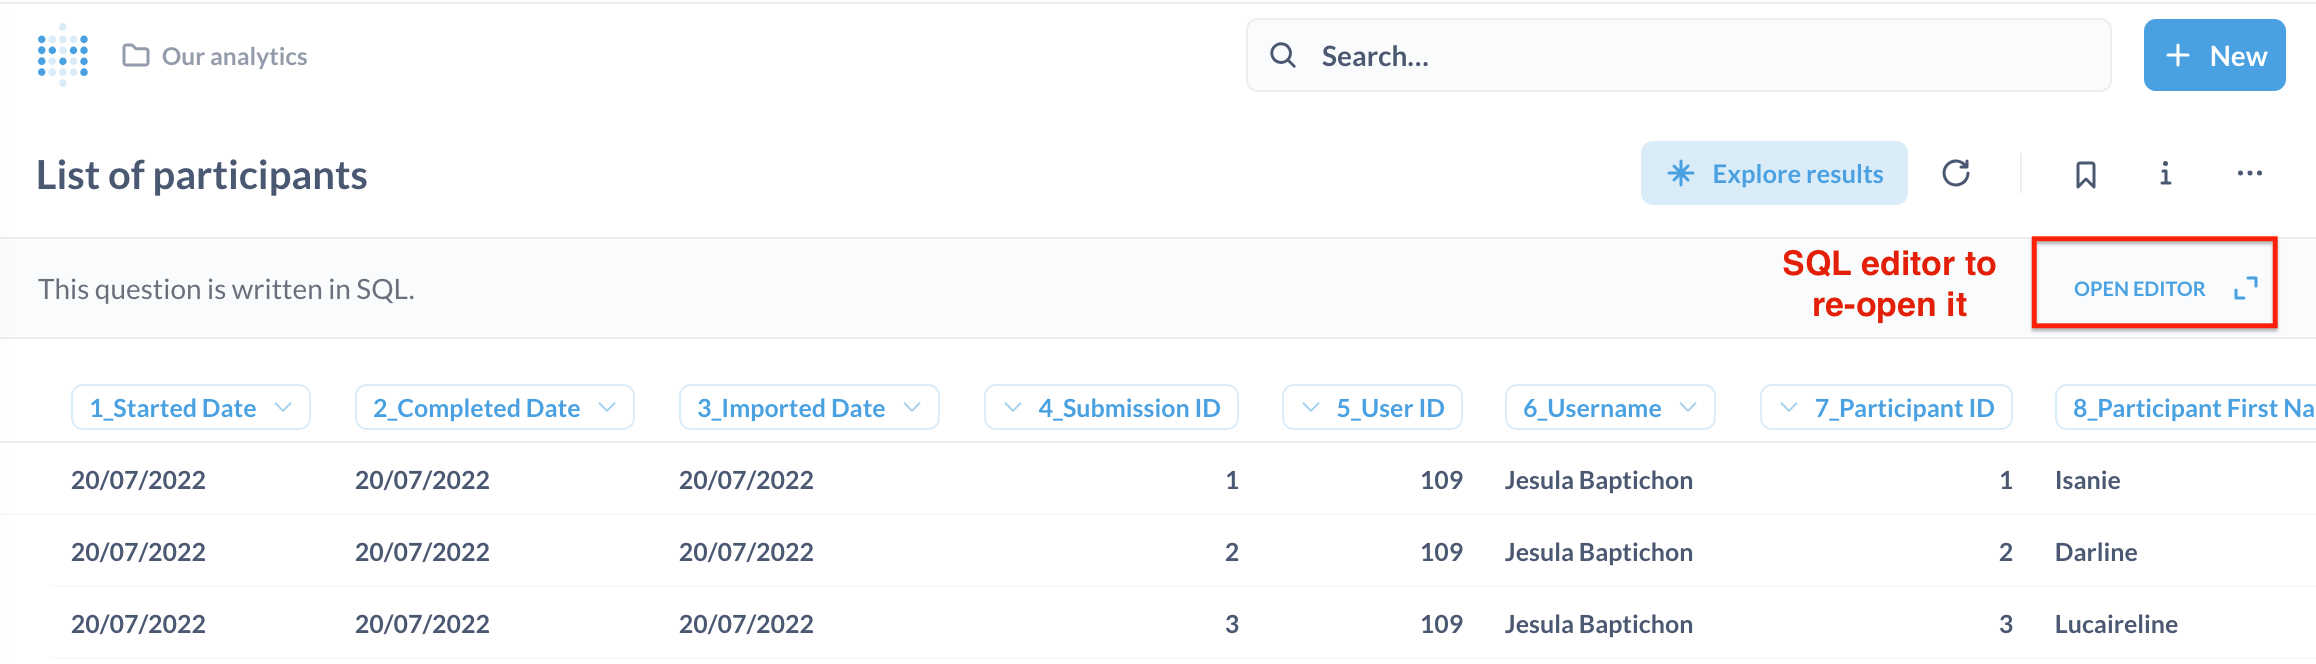
Task: Bookmark this question
Action: (2085, 174)
